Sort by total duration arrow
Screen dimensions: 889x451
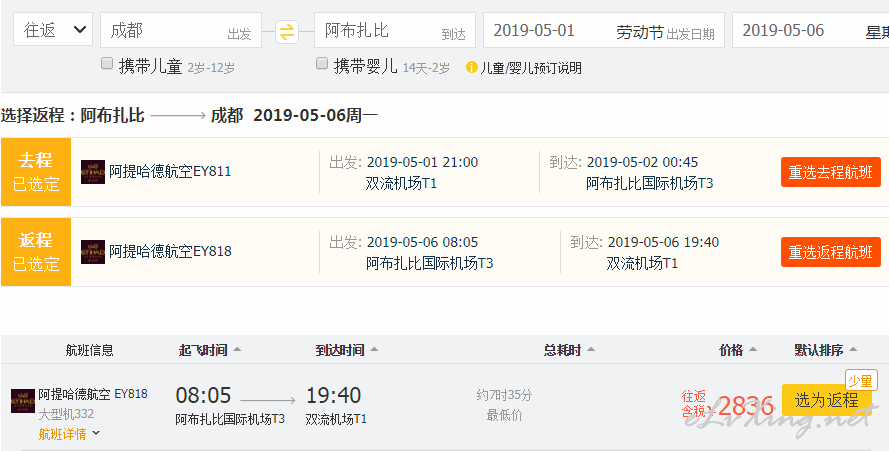click(x=591, y=349)
